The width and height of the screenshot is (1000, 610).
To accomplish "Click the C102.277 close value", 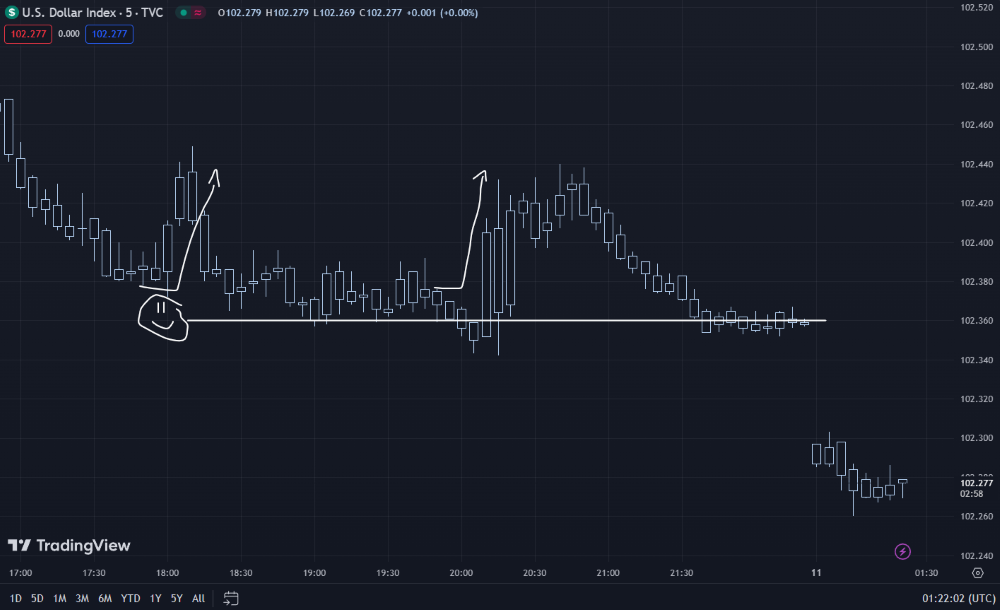I will (x=380, y=13).
